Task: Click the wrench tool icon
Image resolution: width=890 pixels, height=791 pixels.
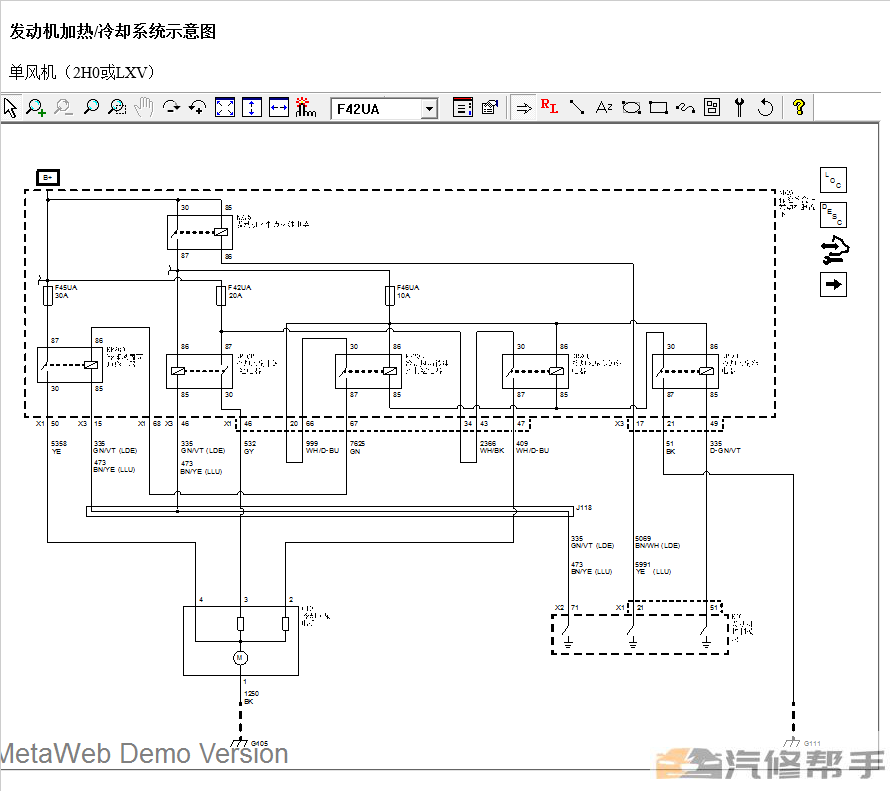Action: click(739, 107)
